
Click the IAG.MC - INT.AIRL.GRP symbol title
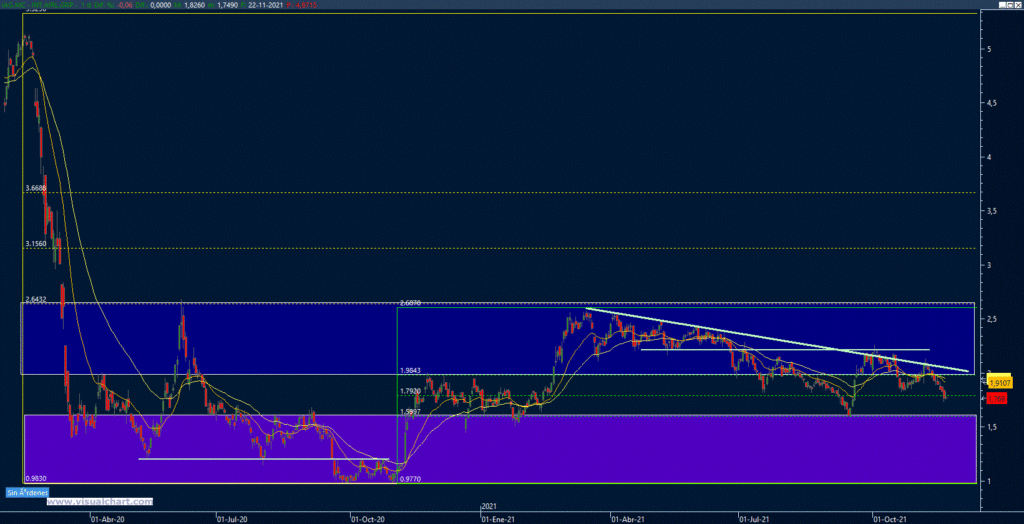[x=37, y=4]
